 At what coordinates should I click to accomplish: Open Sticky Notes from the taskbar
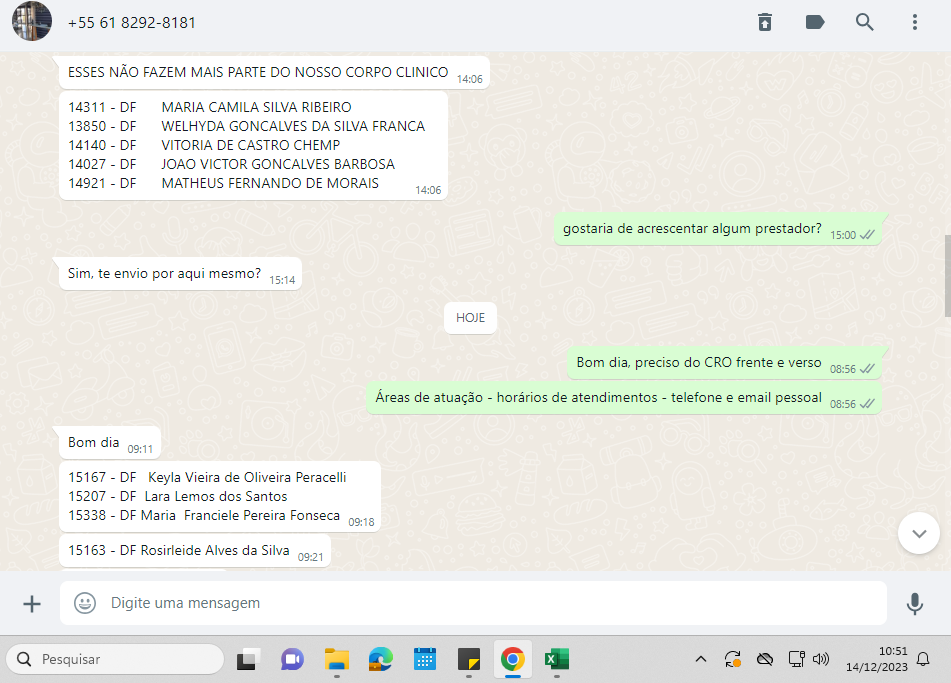click(x=469, y=659)
